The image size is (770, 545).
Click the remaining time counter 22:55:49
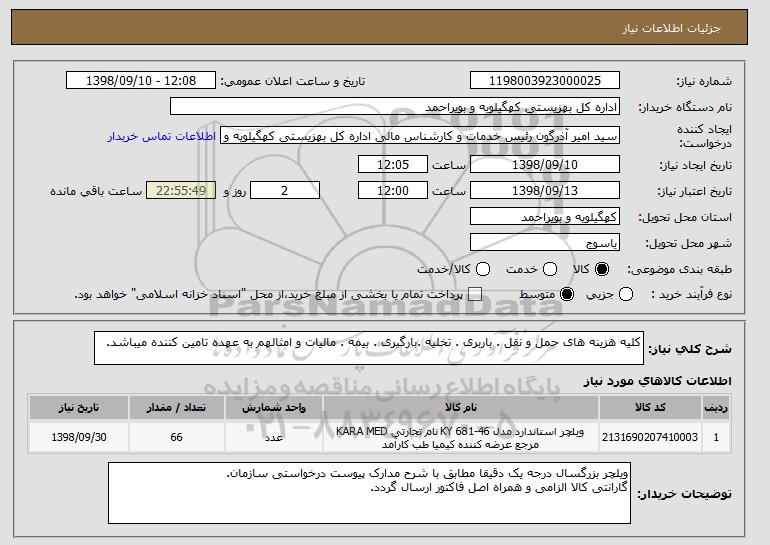click(x=181, y=191)
